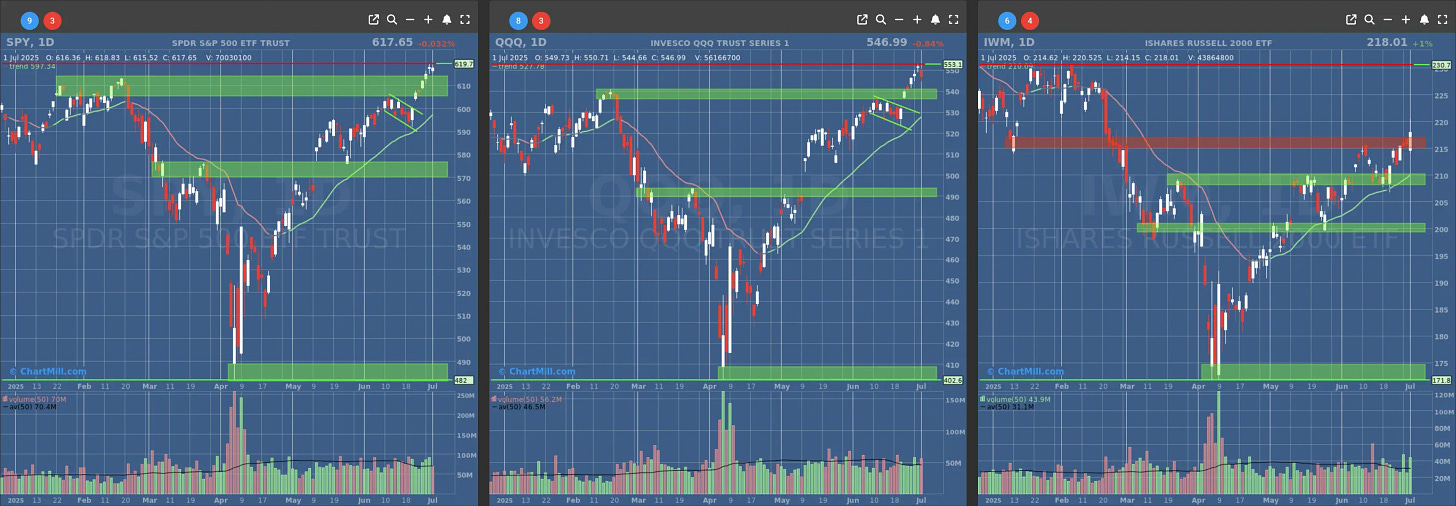
Task: Expand SPY chart to fullscreen
Action: pyautogui.click(x=464, y=19)
